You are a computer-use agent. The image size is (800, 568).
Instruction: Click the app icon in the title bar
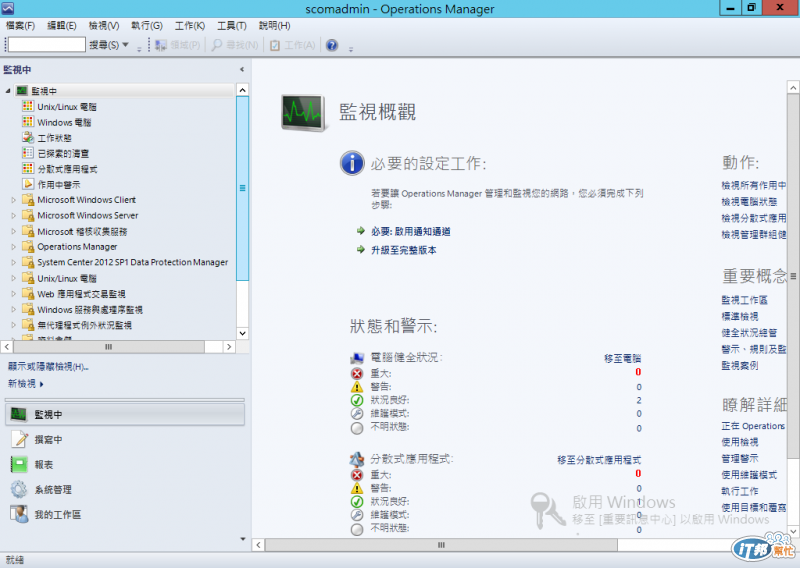(8, 8)
